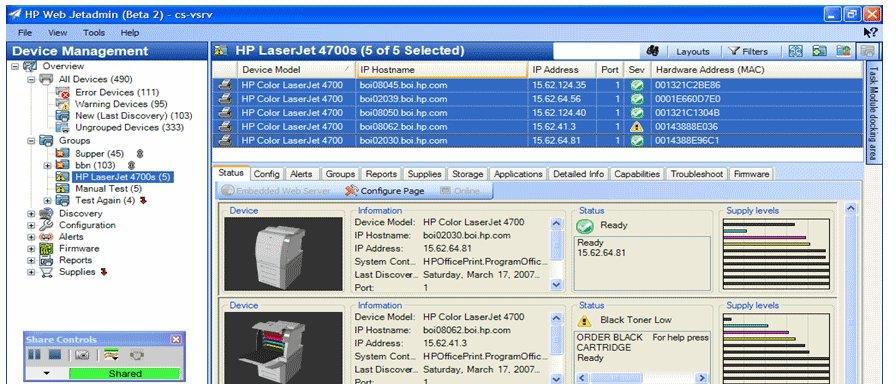
Task: Click the Error Devices red X icon
Action: 62,92
